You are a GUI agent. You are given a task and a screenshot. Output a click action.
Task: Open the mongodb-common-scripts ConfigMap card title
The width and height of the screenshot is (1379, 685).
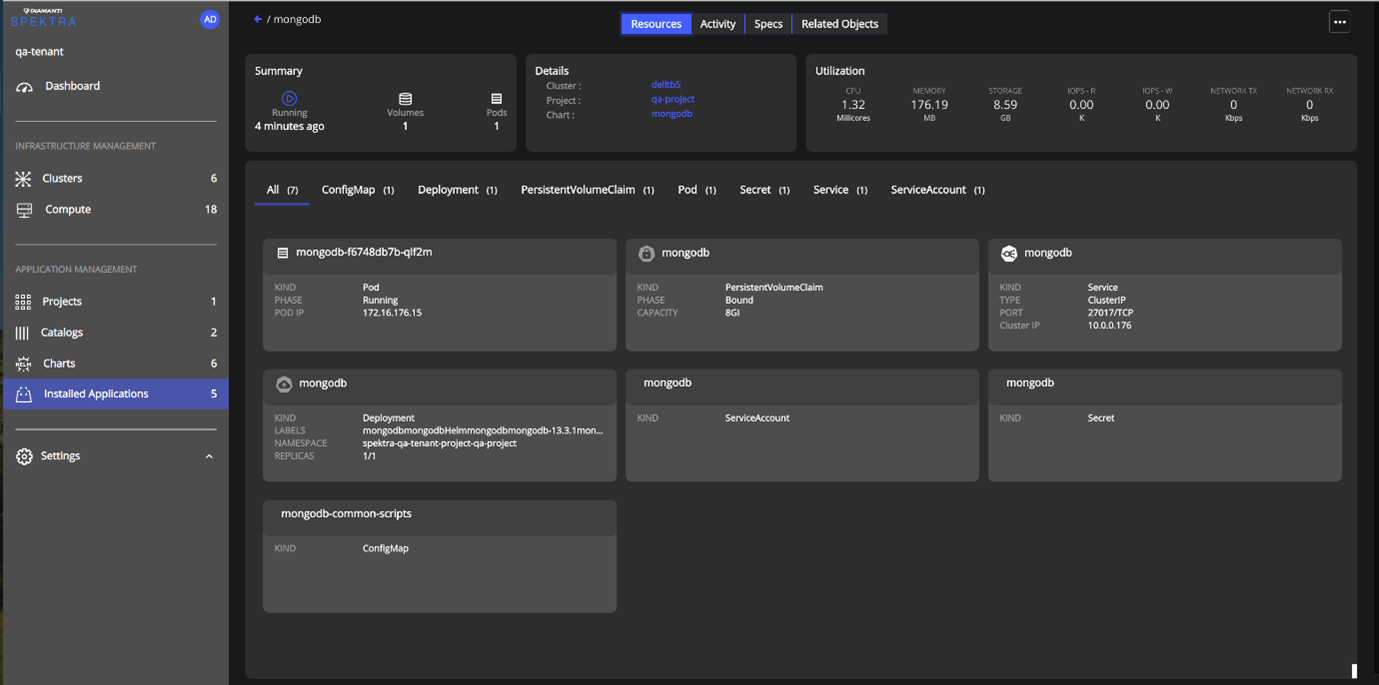(346, 514)
